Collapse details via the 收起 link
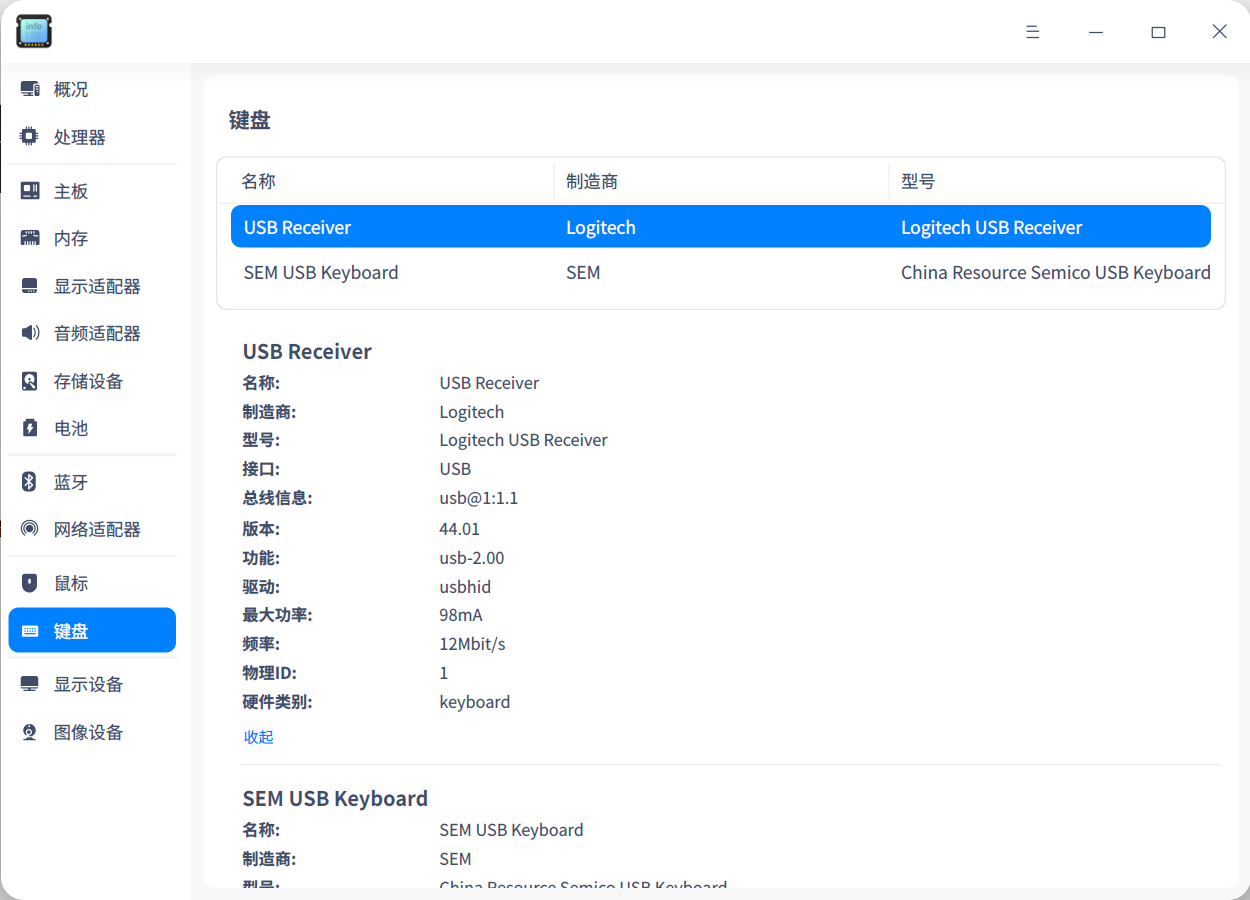Image resolution: width=1250 pixels, height=900 pixels. (258, 737)
